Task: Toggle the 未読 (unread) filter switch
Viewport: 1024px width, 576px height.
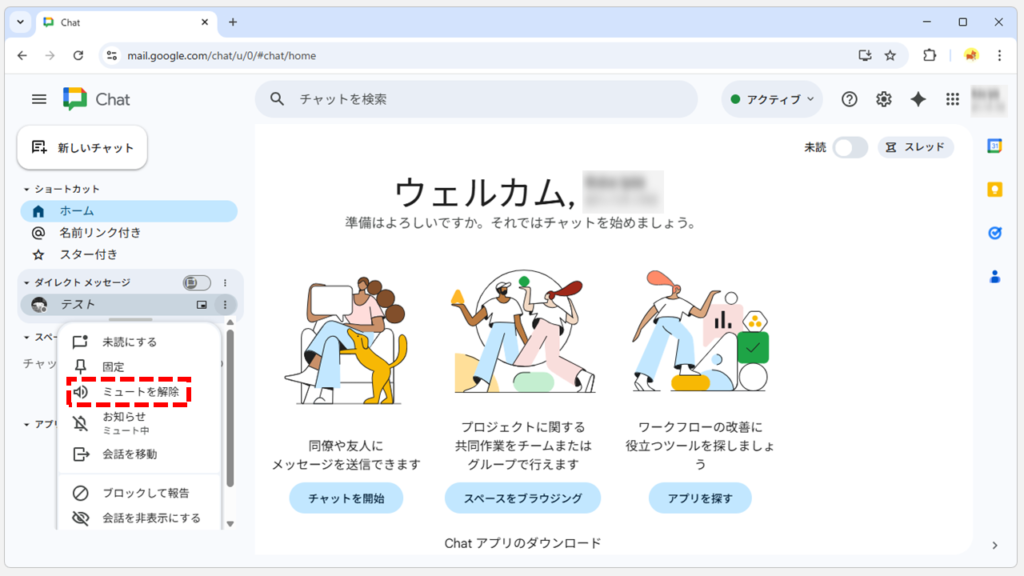Action: (849, 147)
